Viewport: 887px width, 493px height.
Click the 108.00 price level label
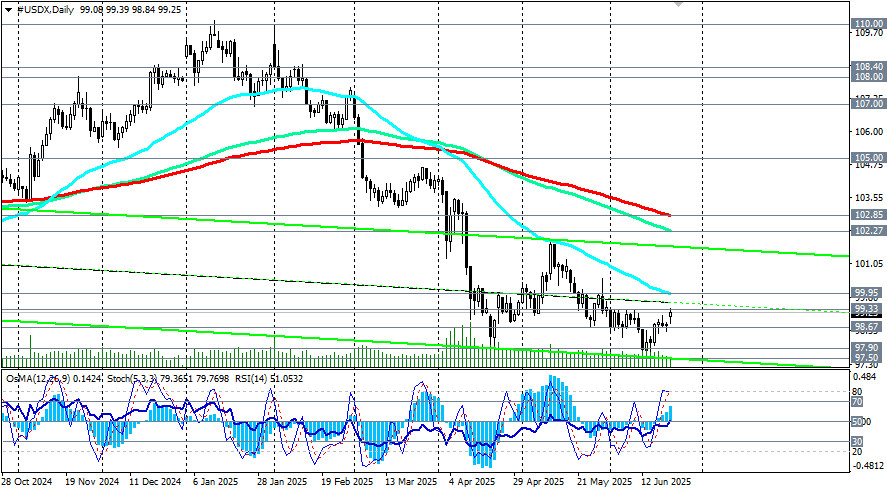point(868,76)
